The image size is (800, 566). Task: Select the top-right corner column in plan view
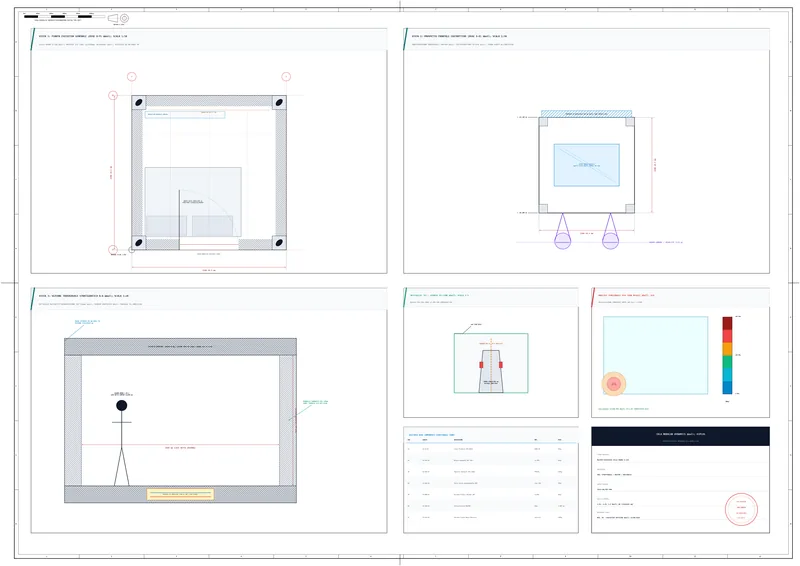tap(279, 103)
